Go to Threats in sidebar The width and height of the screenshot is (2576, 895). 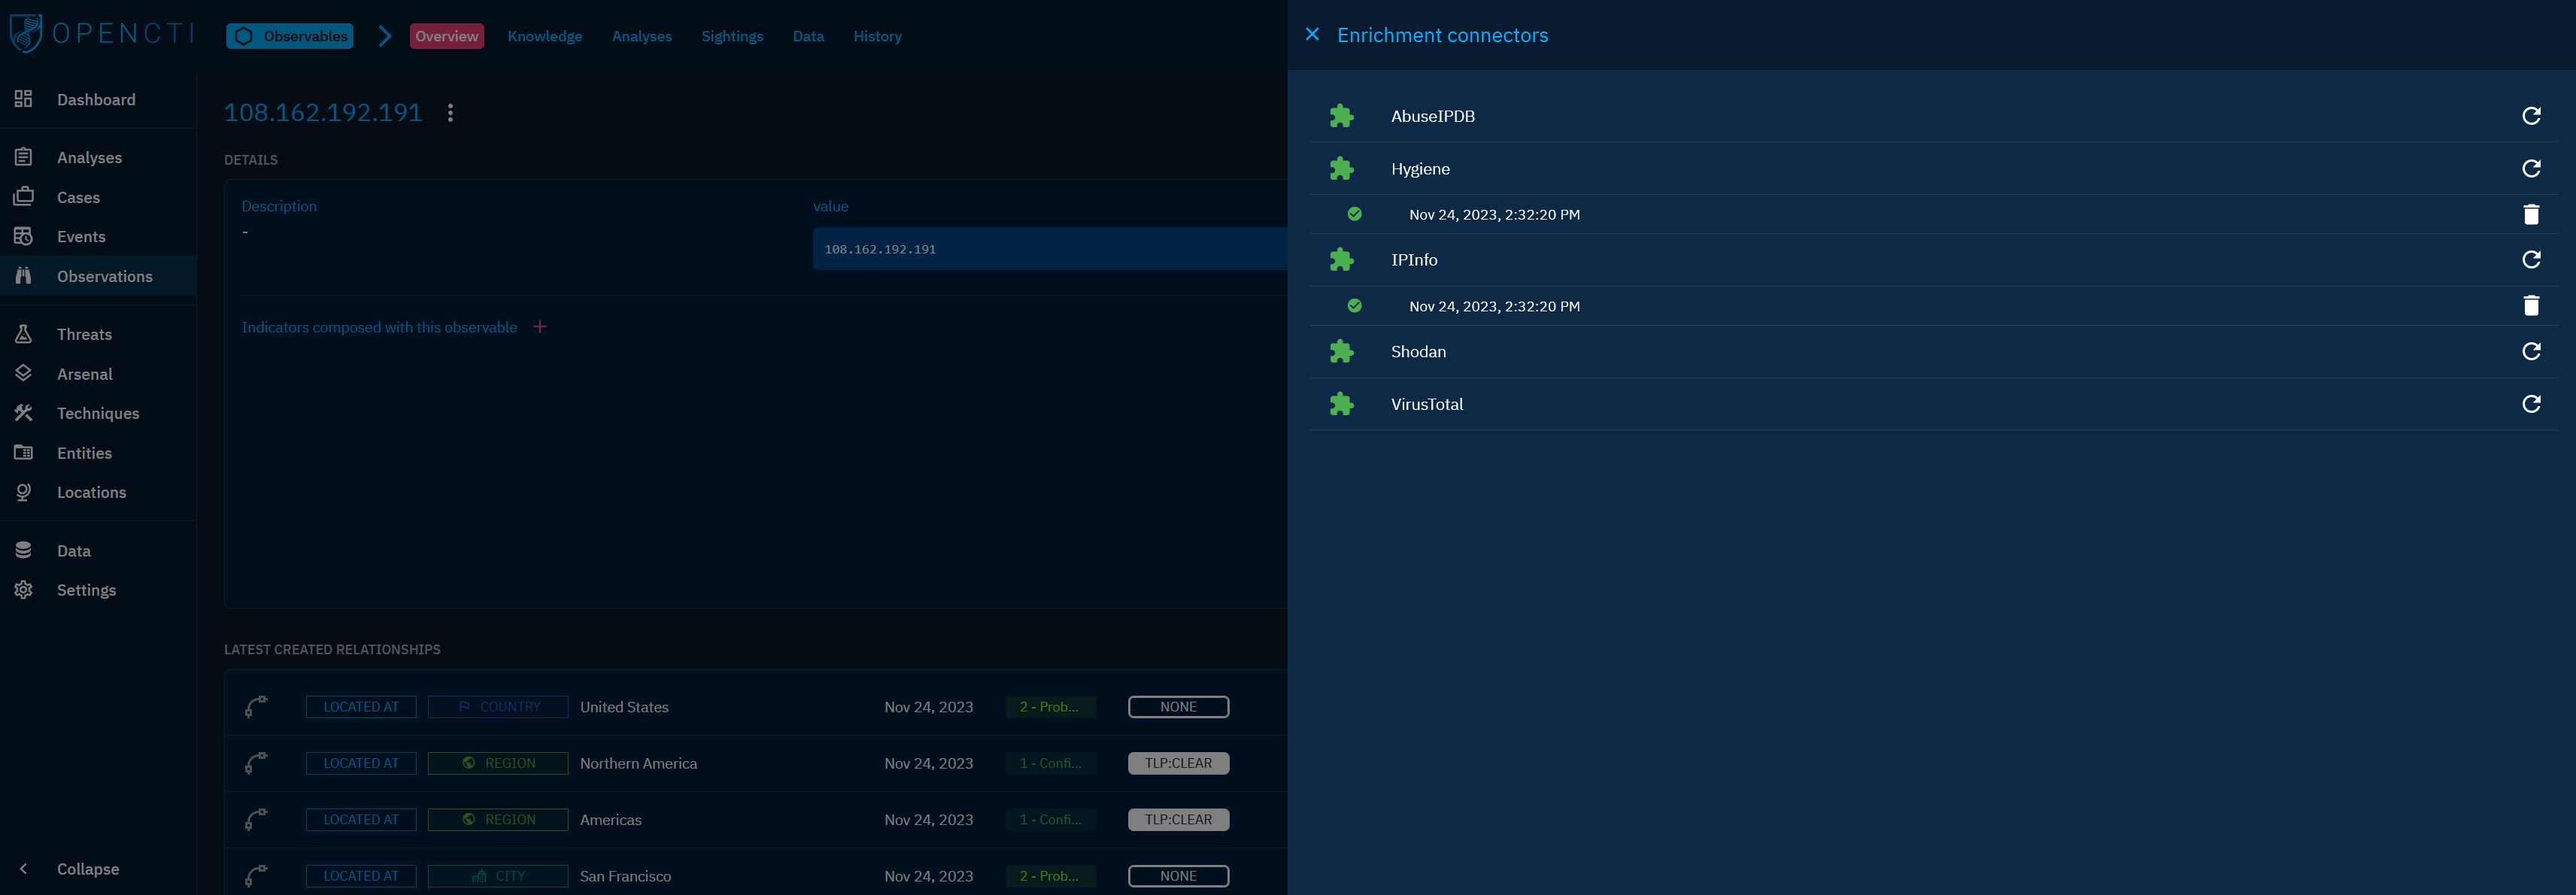pos(84,334)
